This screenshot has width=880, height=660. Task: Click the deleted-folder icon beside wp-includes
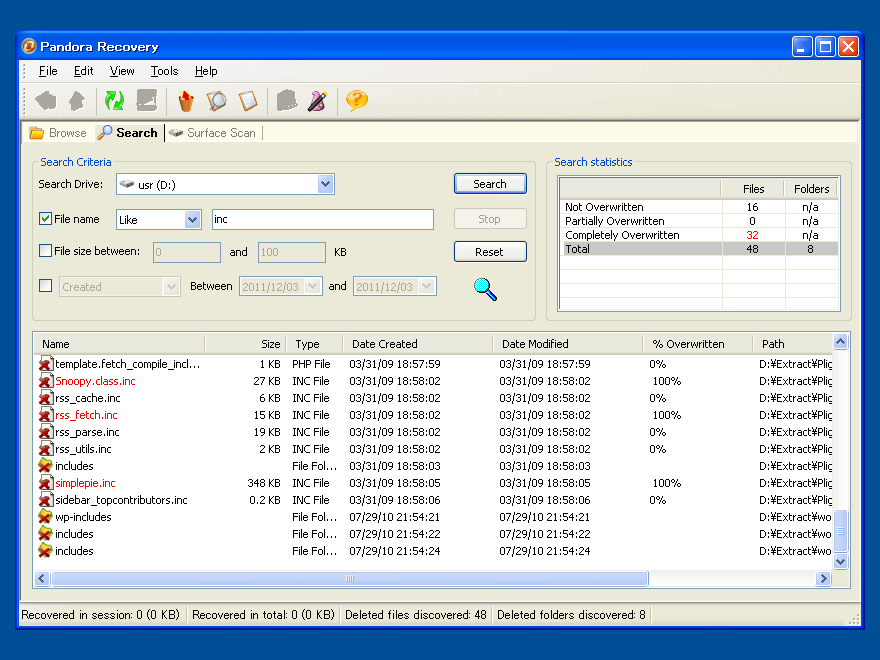coord(45,517)
